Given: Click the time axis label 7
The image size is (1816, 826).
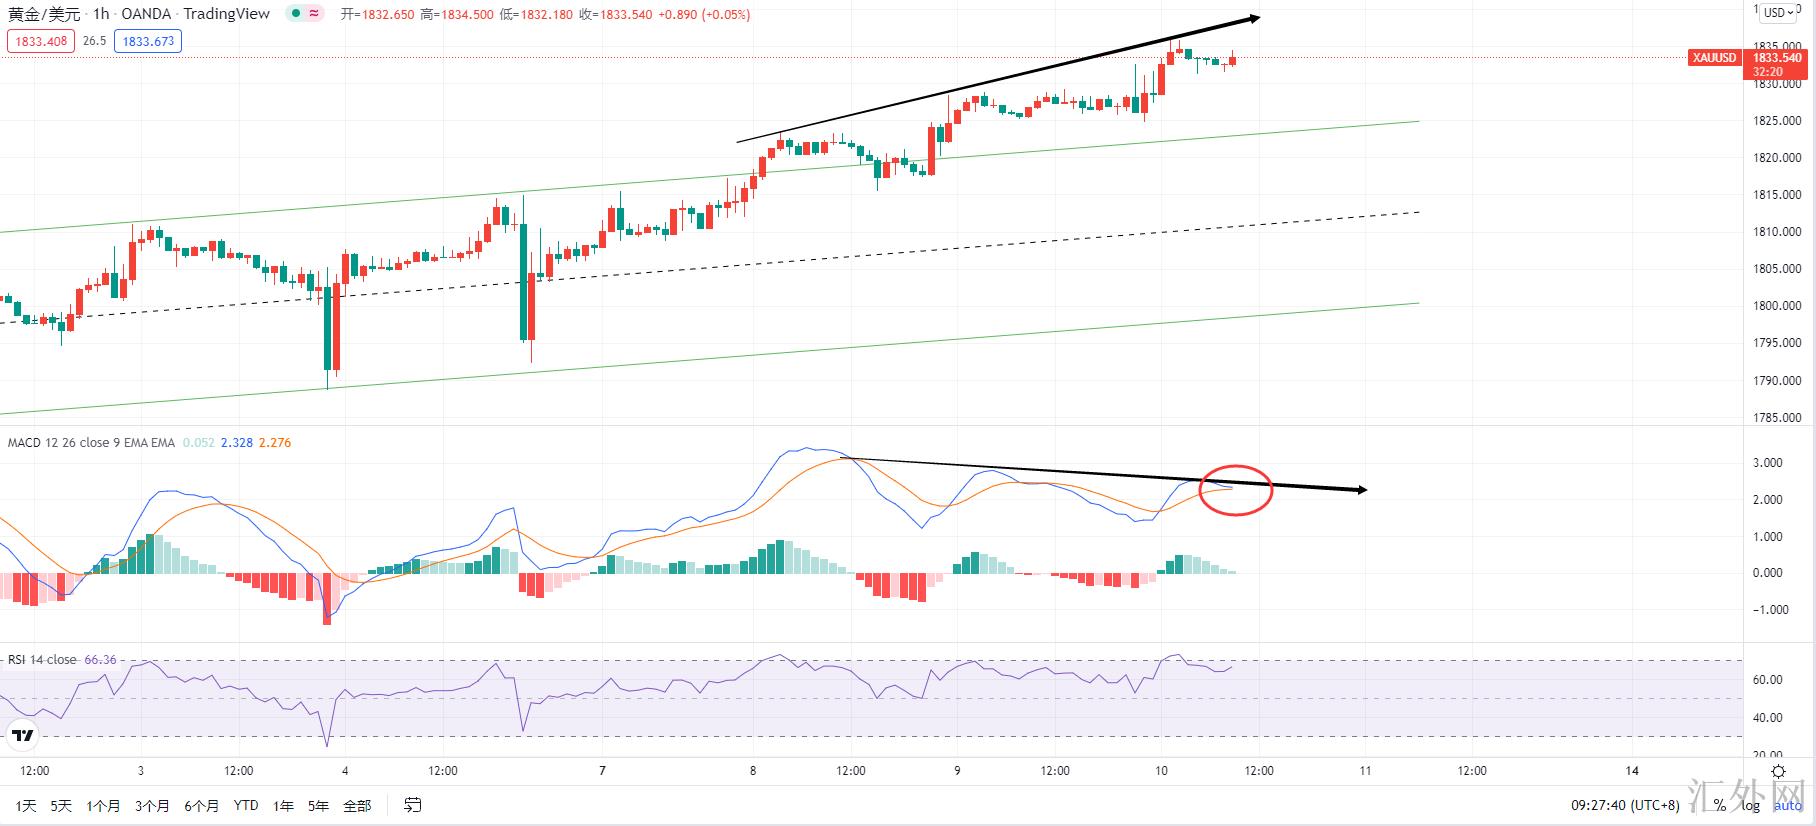Looking at the screenshot, I should pyautogui.click(x=602, y=771).
